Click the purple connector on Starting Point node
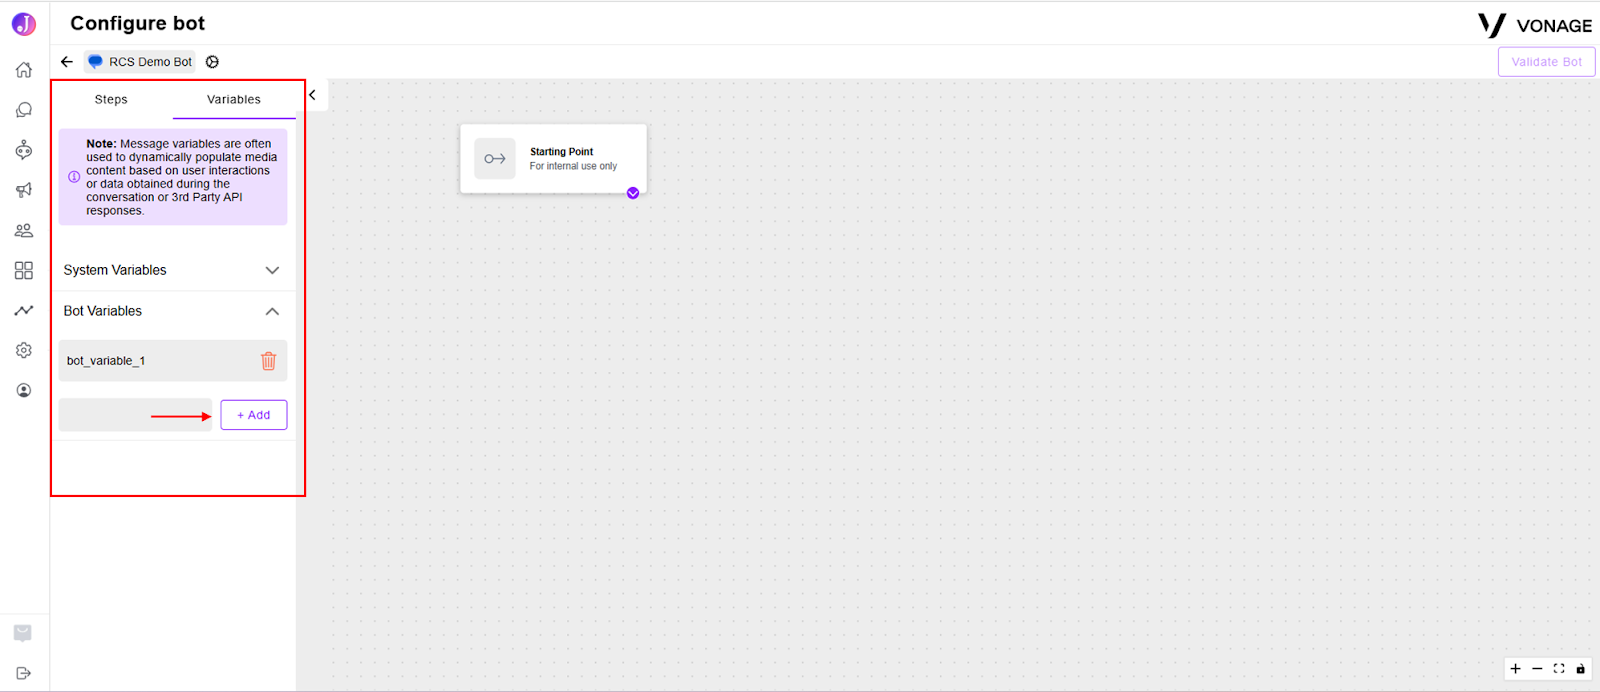 pyautogui.click(x=633, y=193)
